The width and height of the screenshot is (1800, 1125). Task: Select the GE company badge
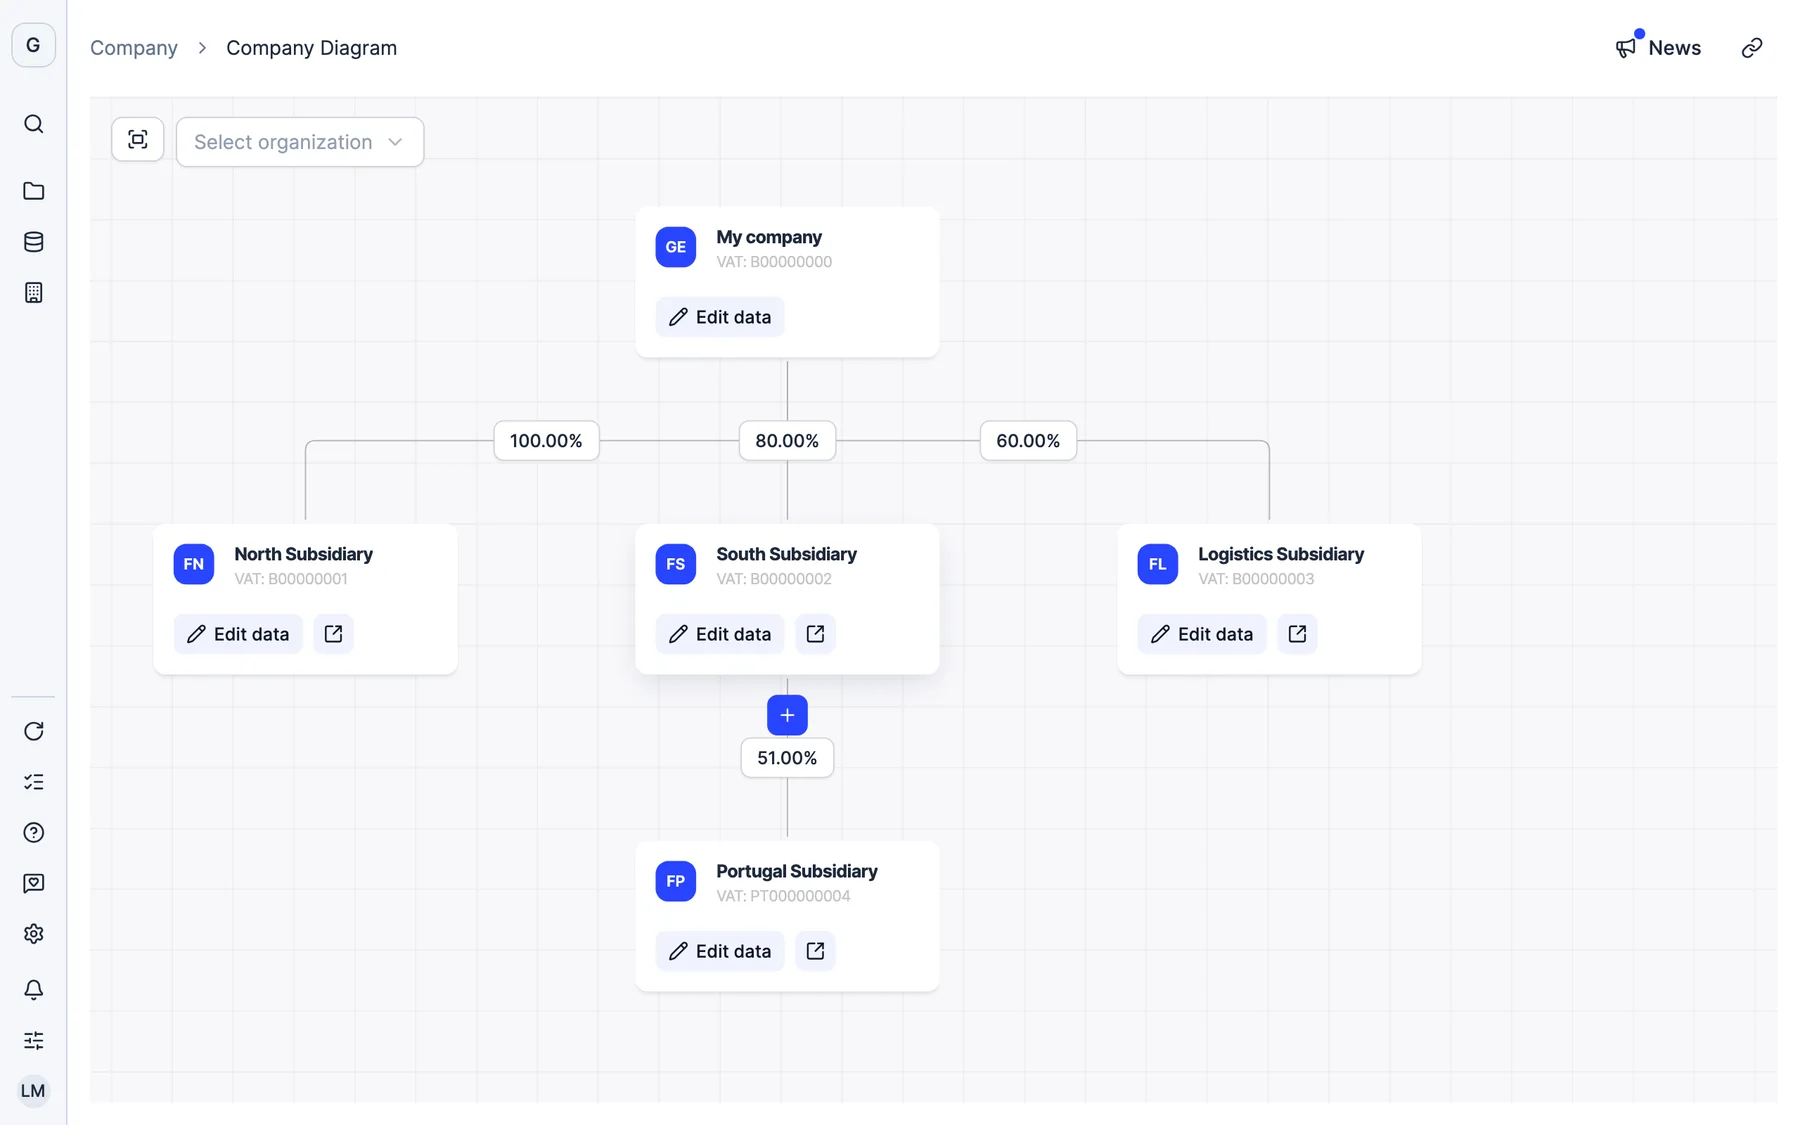tap(676, 247)
